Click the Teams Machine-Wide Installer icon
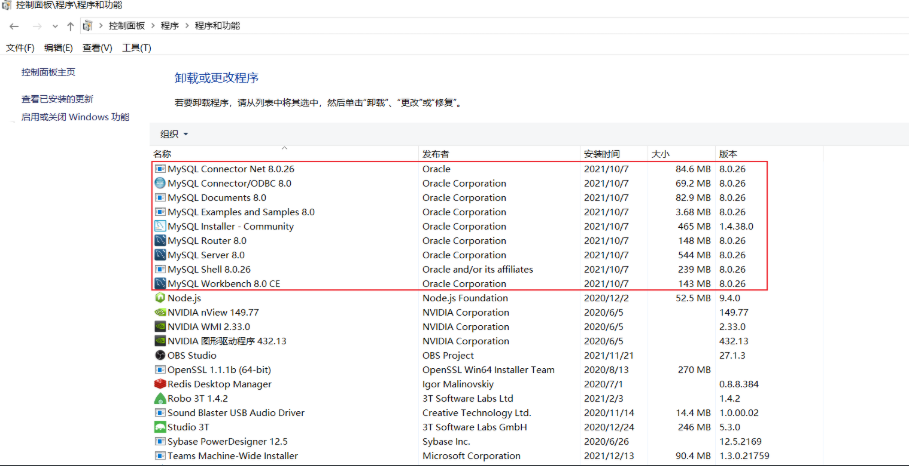 [x=161, y=456]
